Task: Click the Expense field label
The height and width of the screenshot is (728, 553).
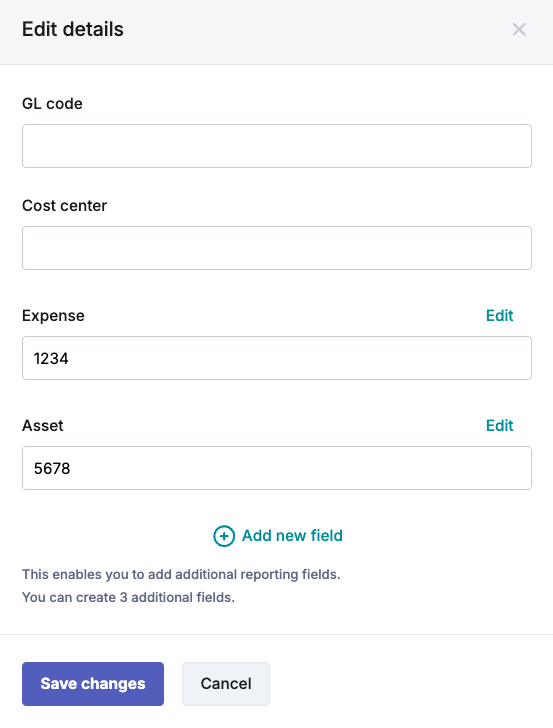Action: click(53, 316)
